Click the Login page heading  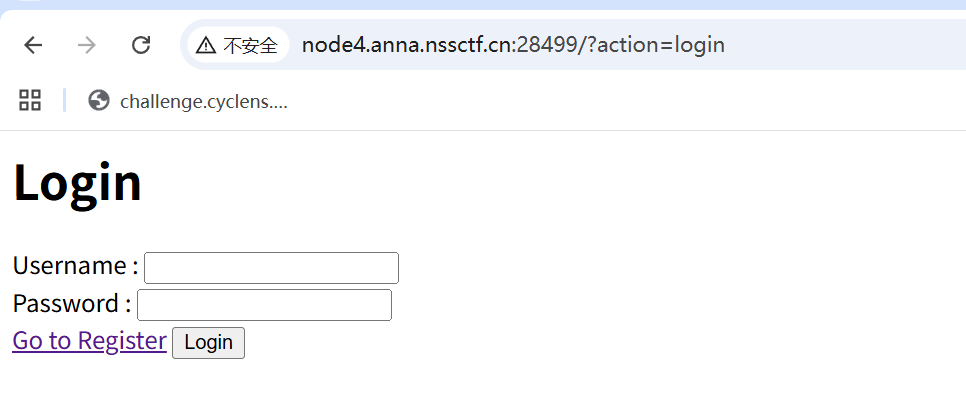(x=77, y=183)
